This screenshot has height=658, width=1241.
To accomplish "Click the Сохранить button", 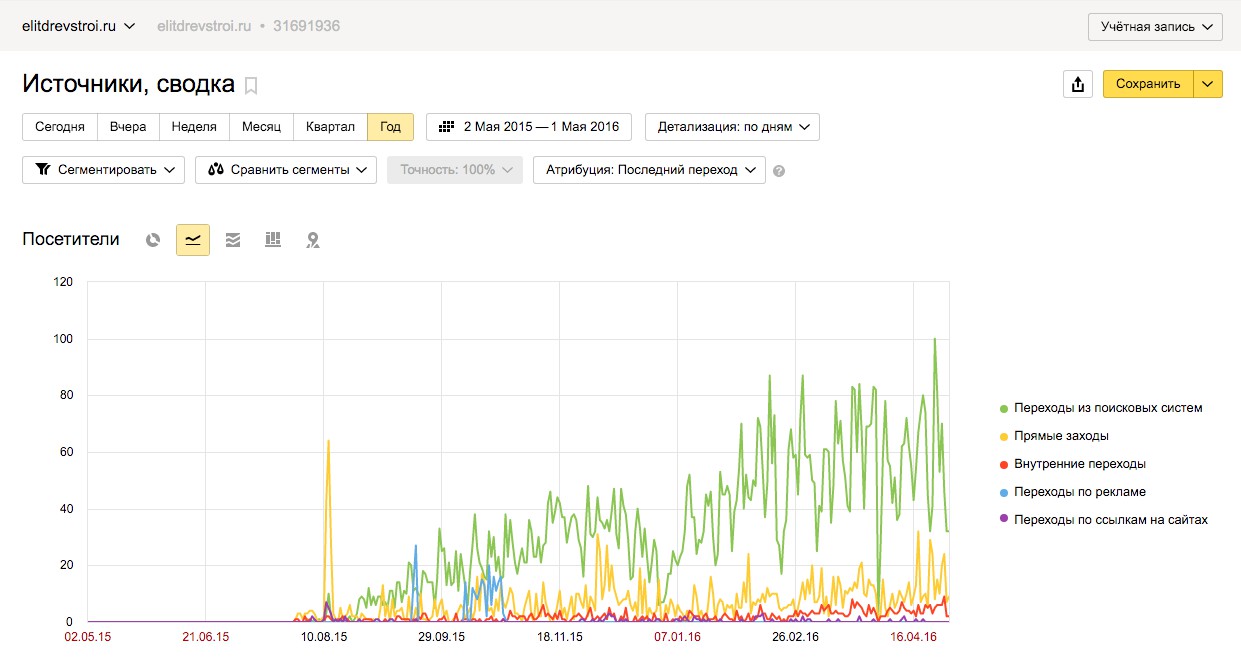I will point(1148,84).
